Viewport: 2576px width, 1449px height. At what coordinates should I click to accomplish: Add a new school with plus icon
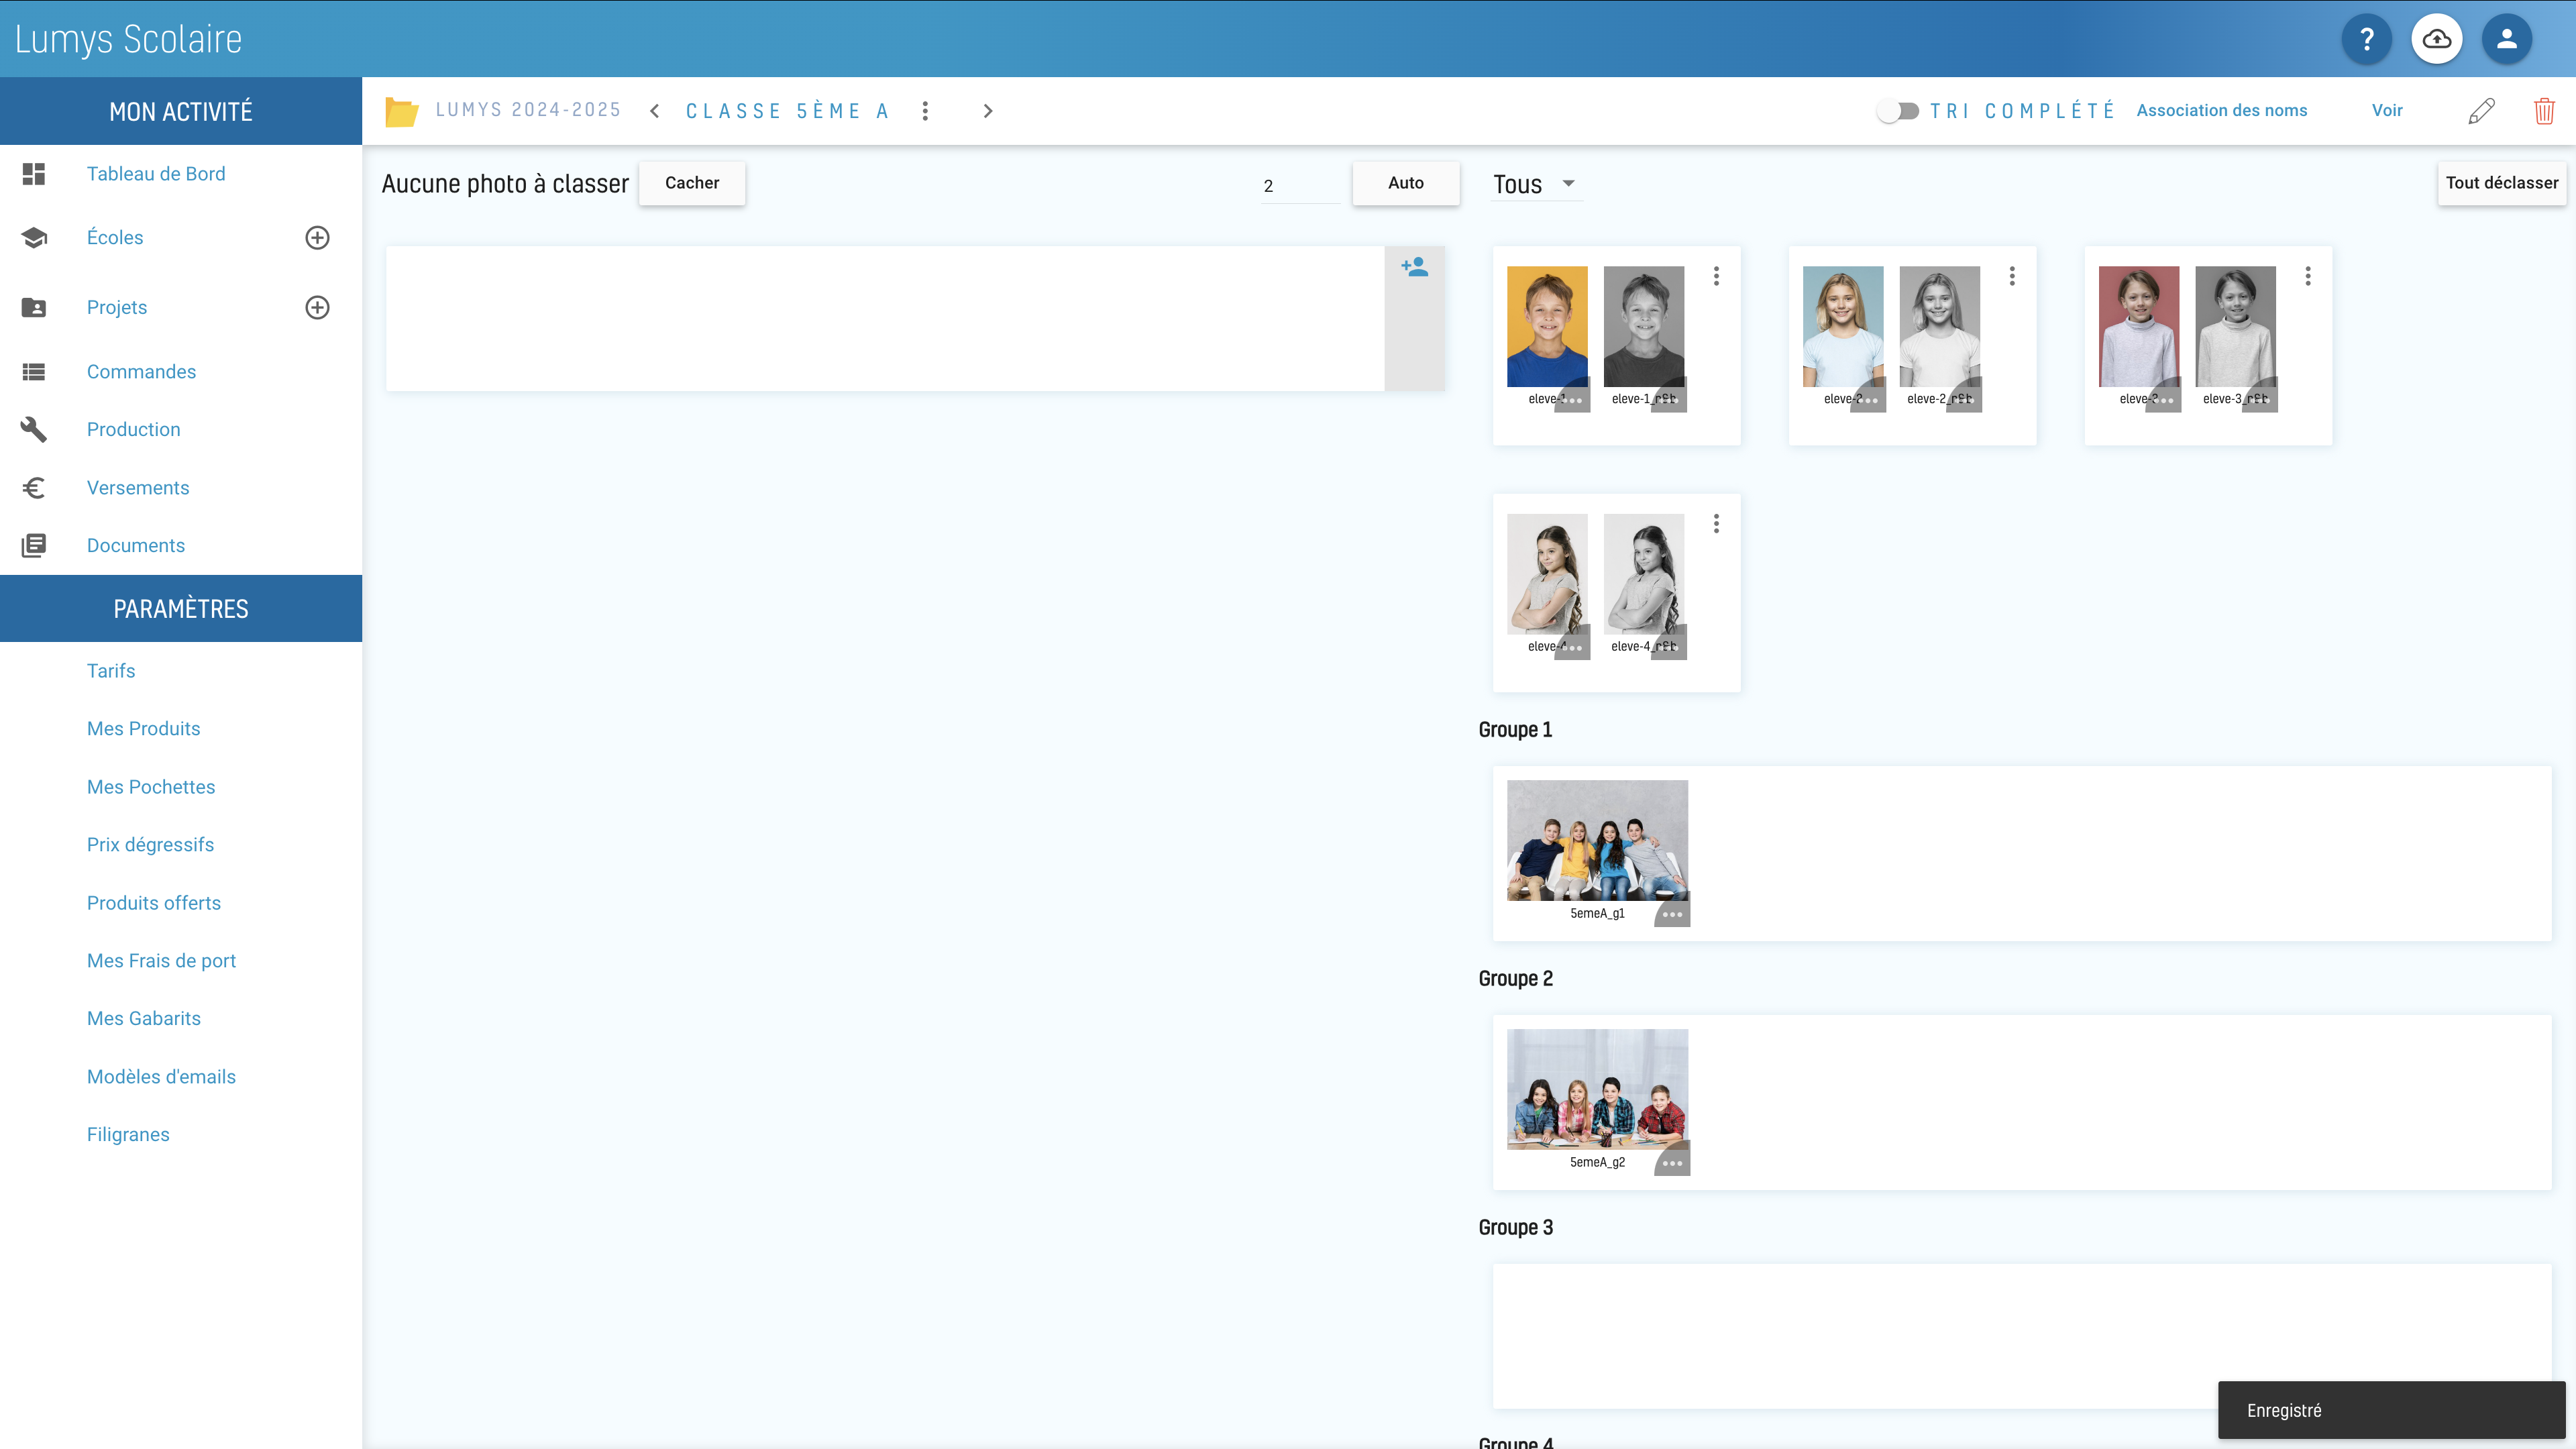pos(317,238)
